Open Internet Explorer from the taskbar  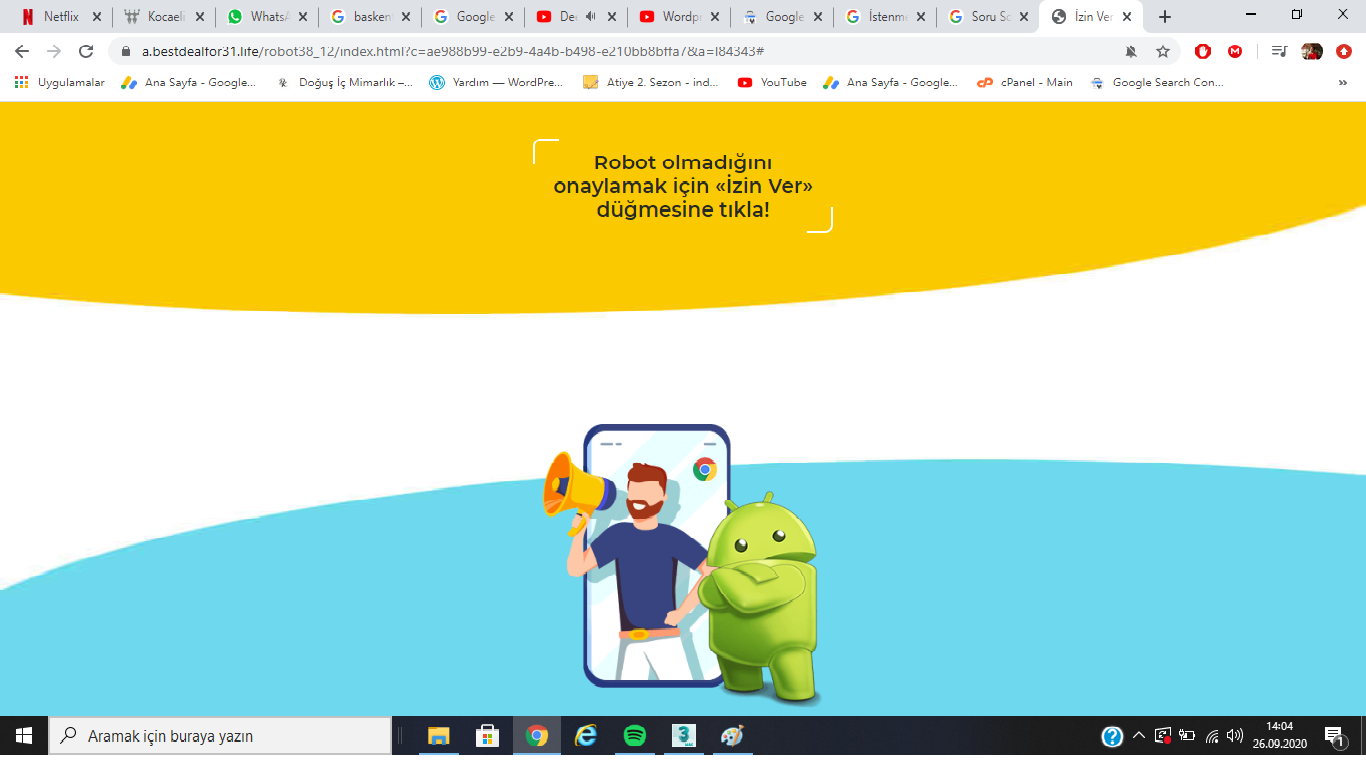586,736
